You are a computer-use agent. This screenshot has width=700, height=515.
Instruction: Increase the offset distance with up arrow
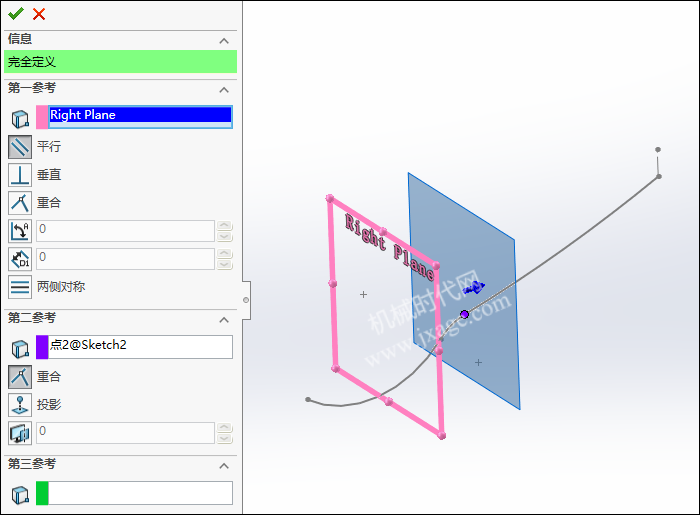(225, 253)
